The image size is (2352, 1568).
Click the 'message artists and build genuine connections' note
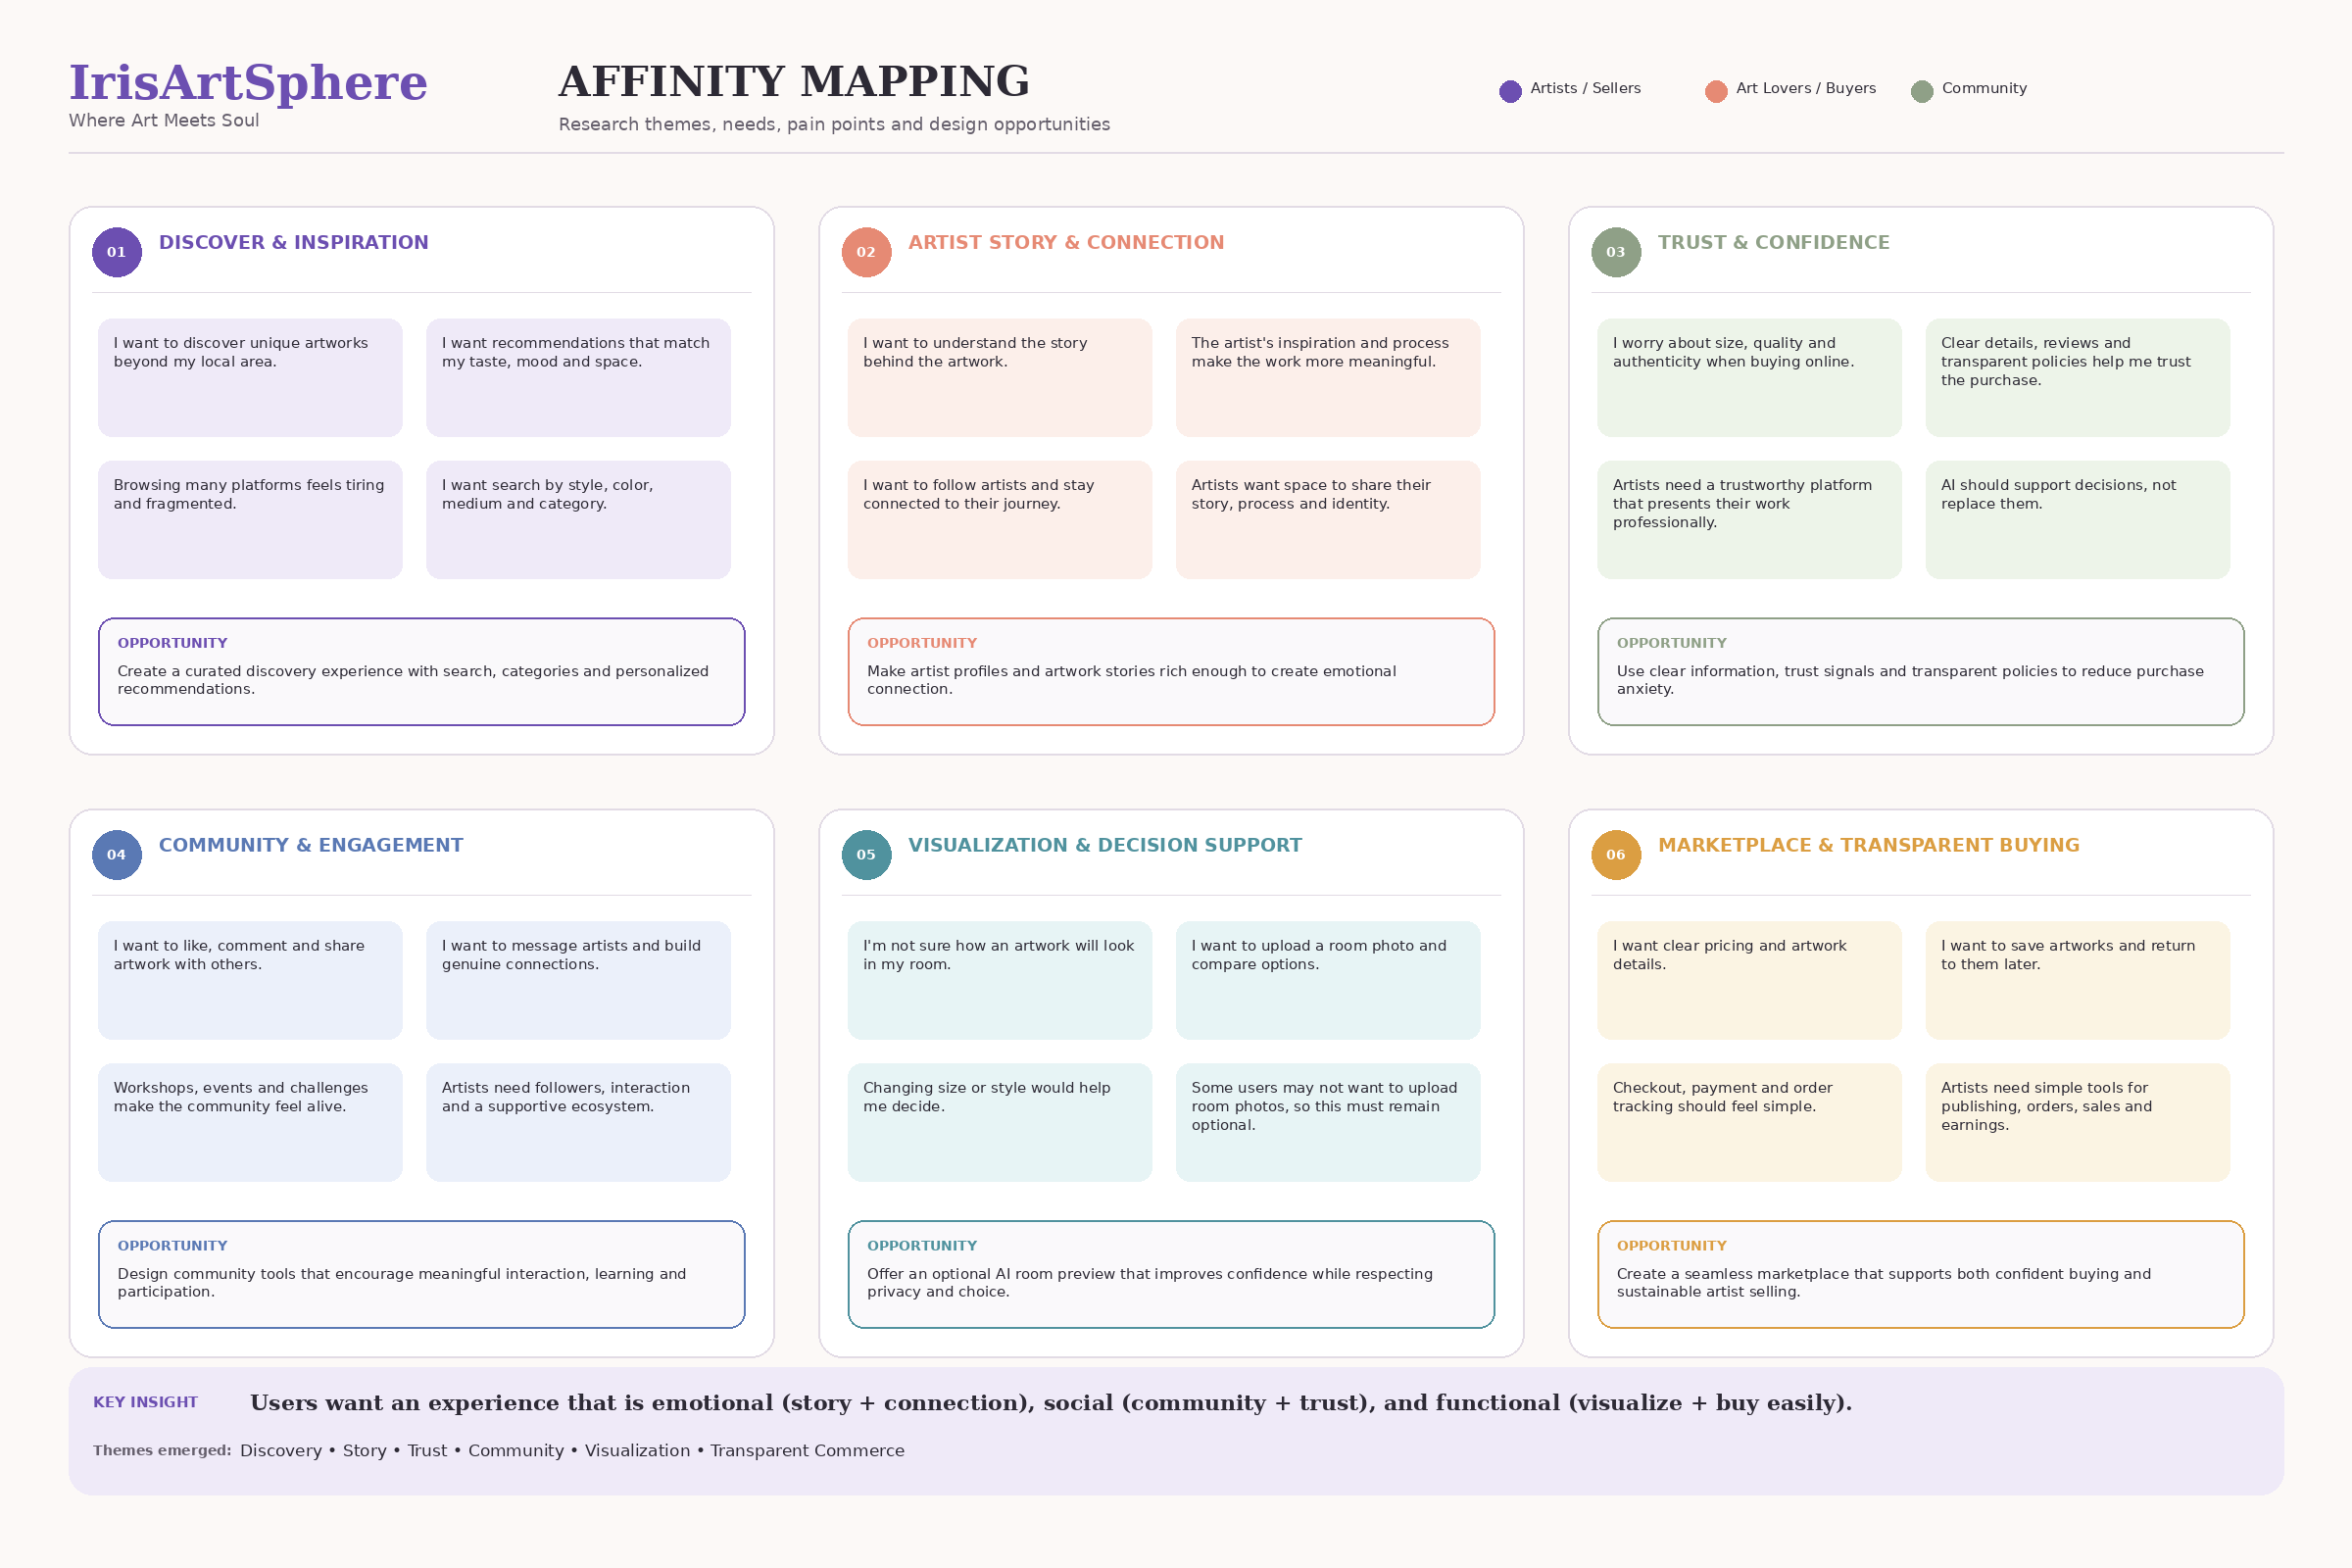[x=578, y=981]
